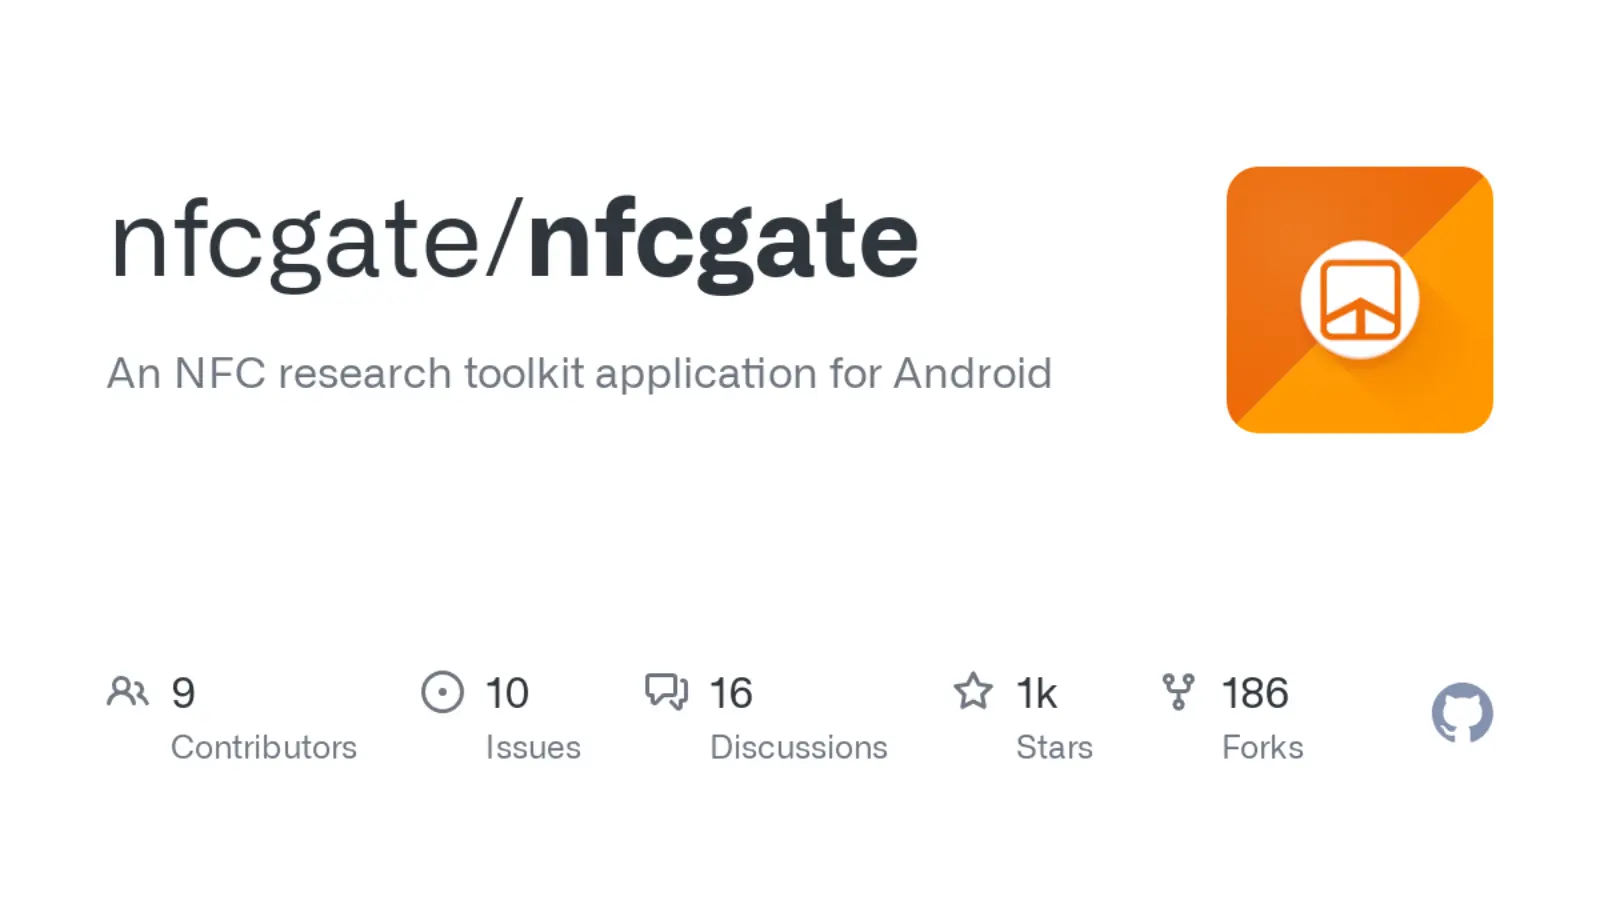
Task: Click the Forks branch icon
Action: pos(1178,692)
